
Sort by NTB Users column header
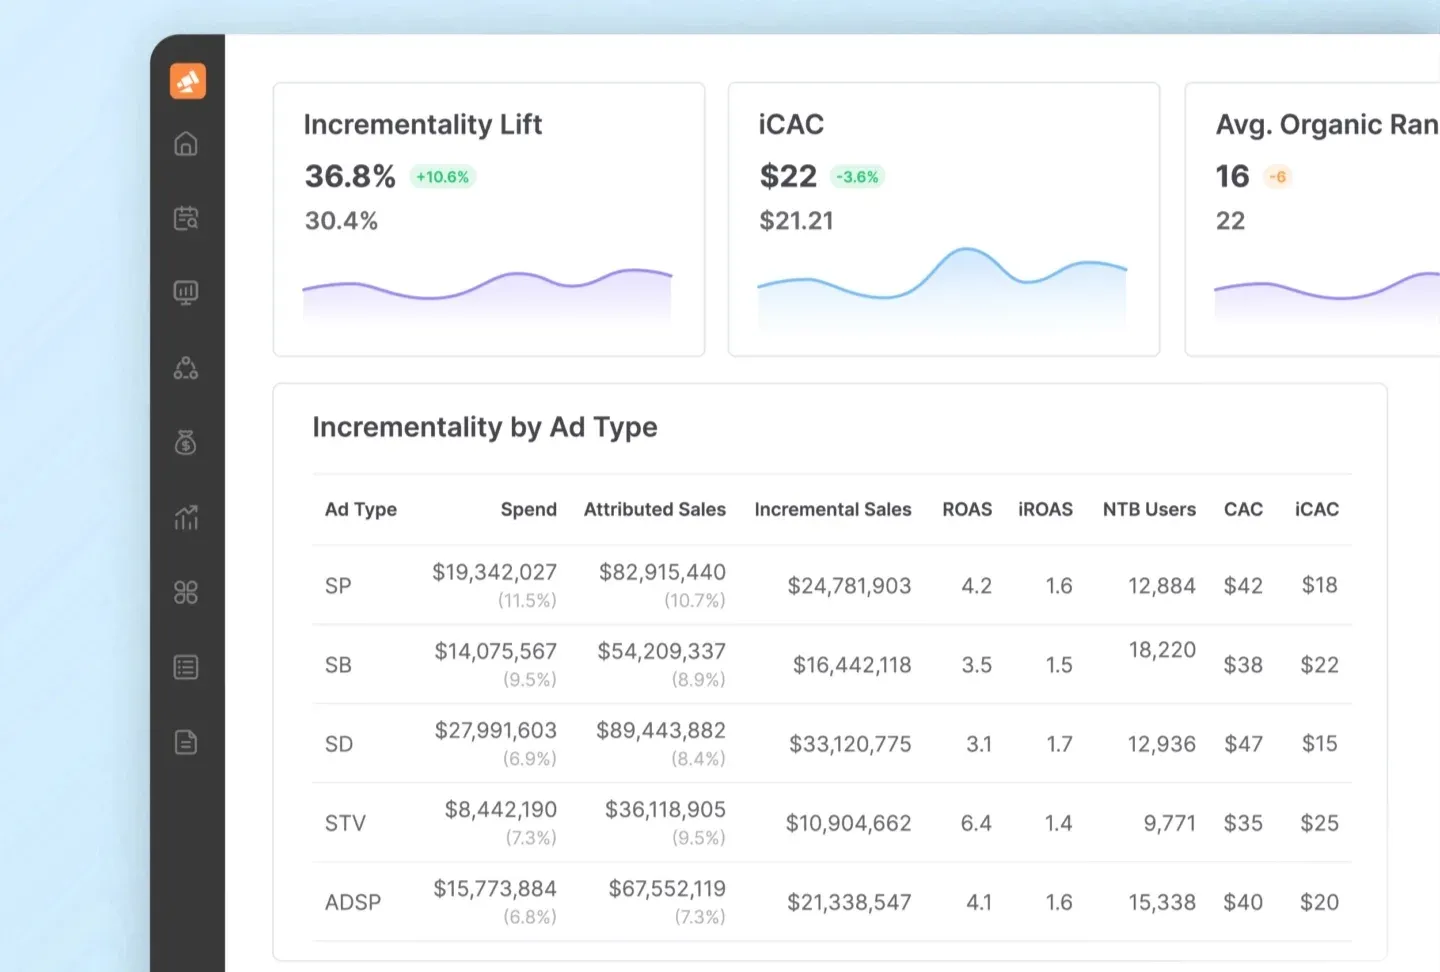tap(1149, 509)
